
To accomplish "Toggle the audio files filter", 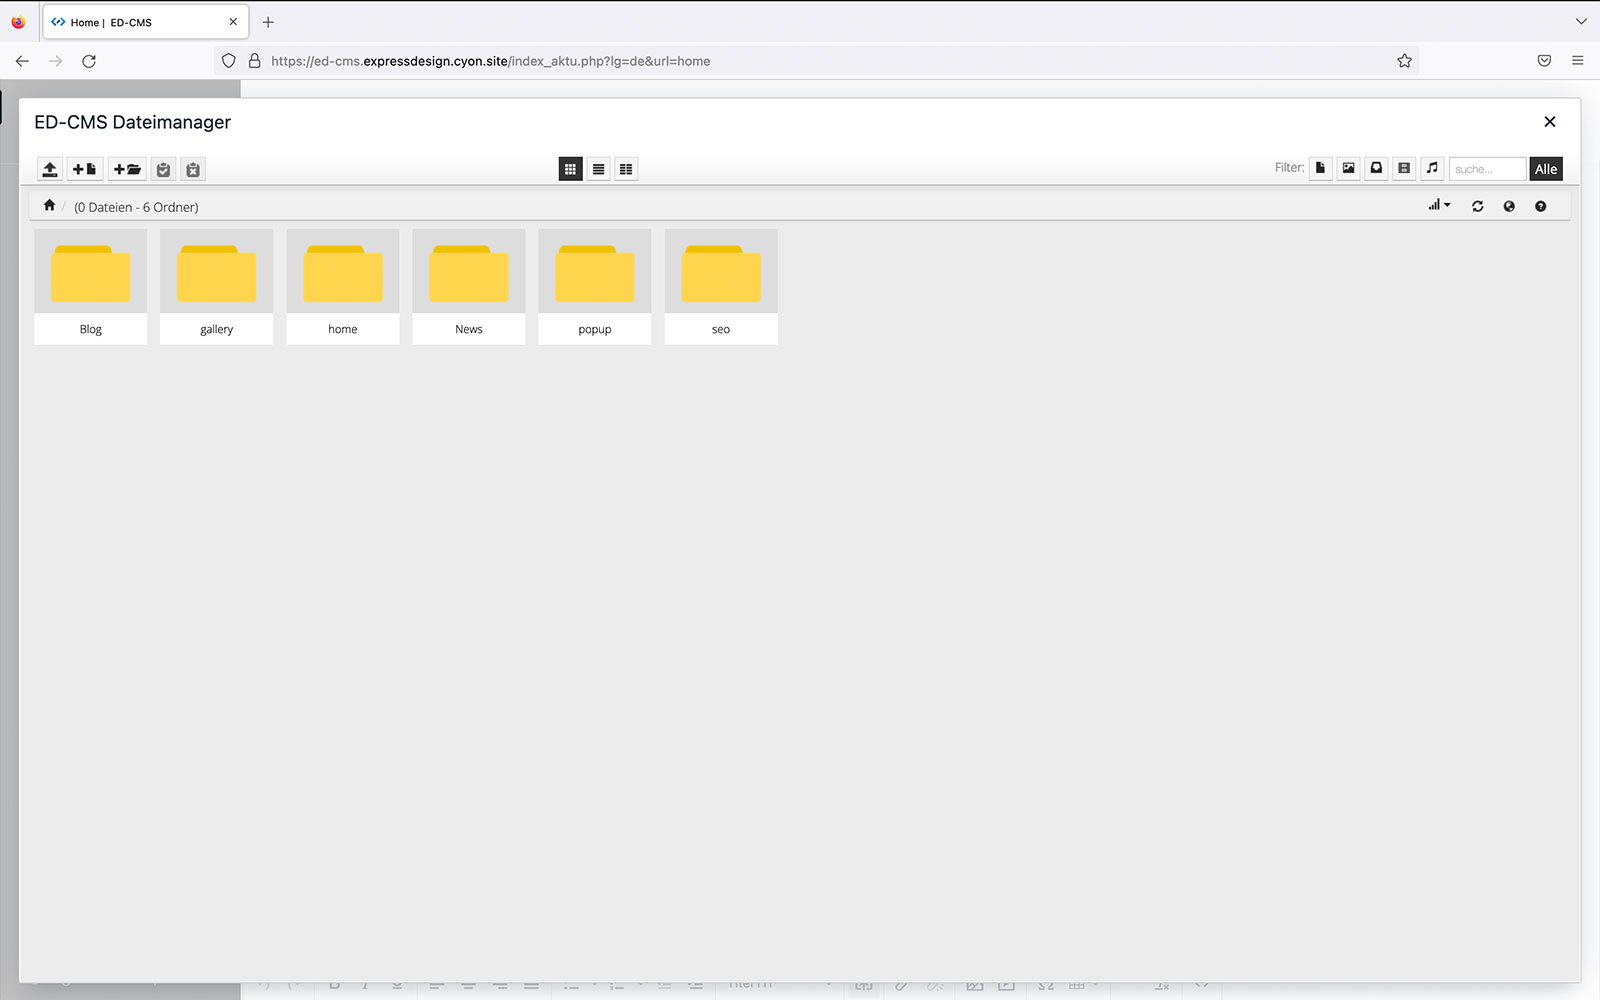I will 1432,168.
